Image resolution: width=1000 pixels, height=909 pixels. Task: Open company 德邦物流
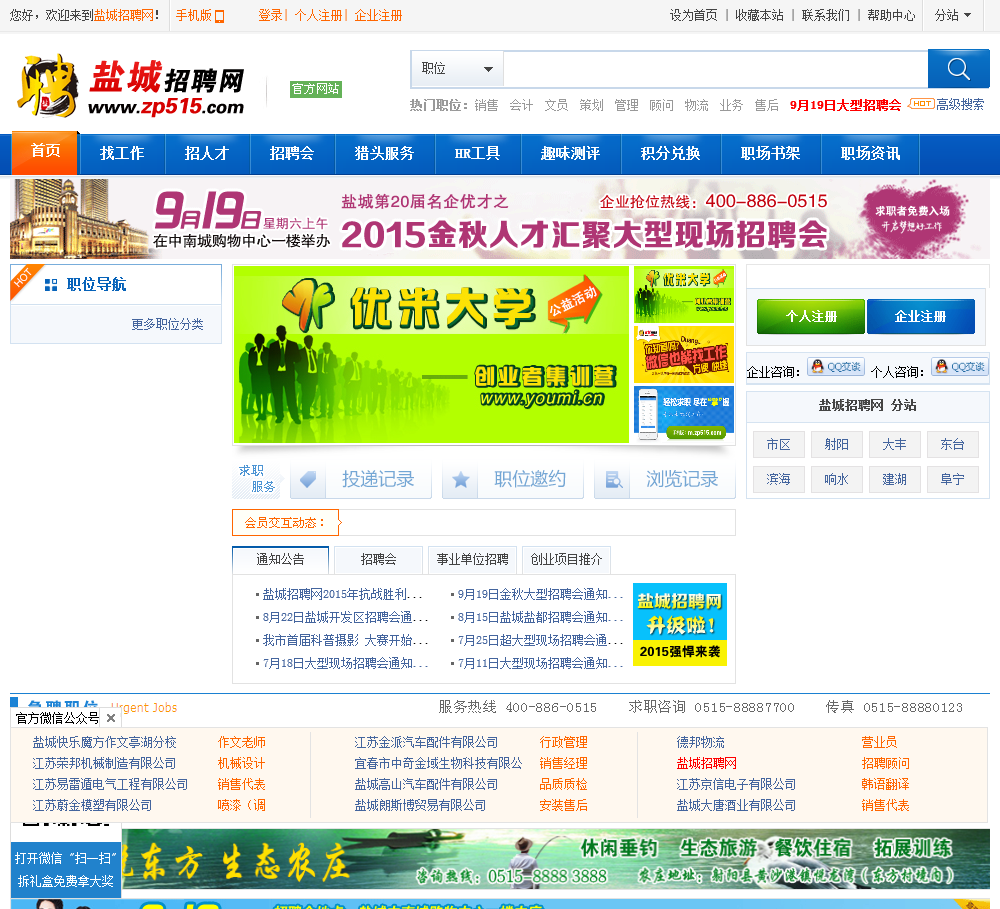[x=700, y=742]
